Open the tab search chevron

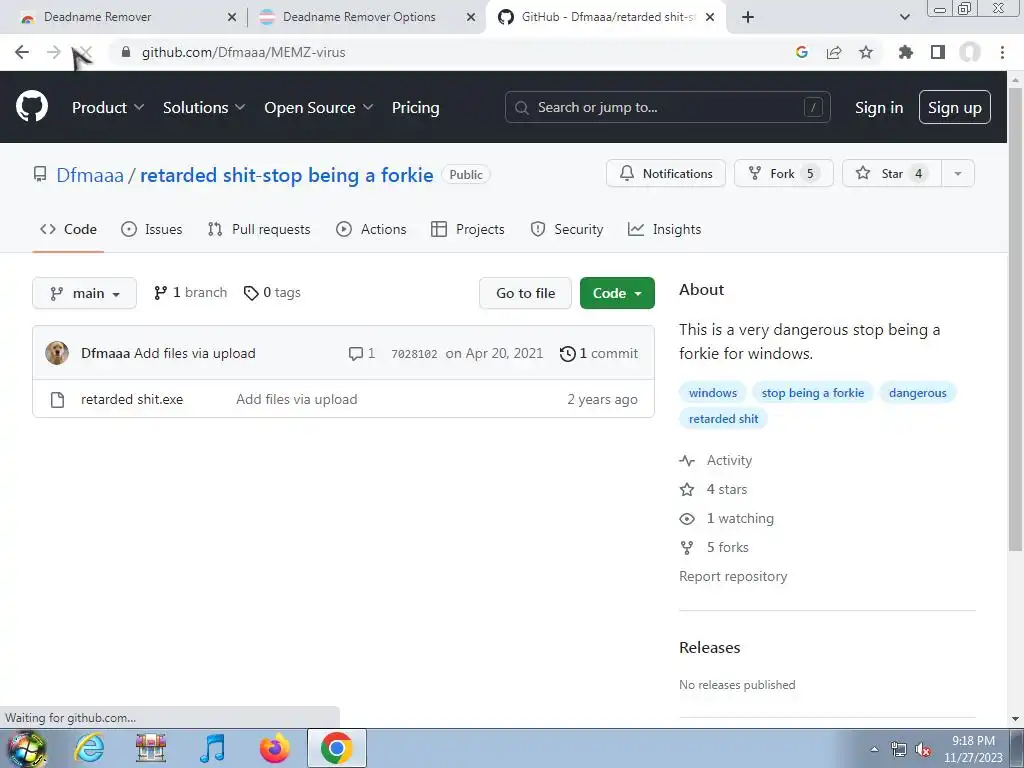(x=904, y=17)
